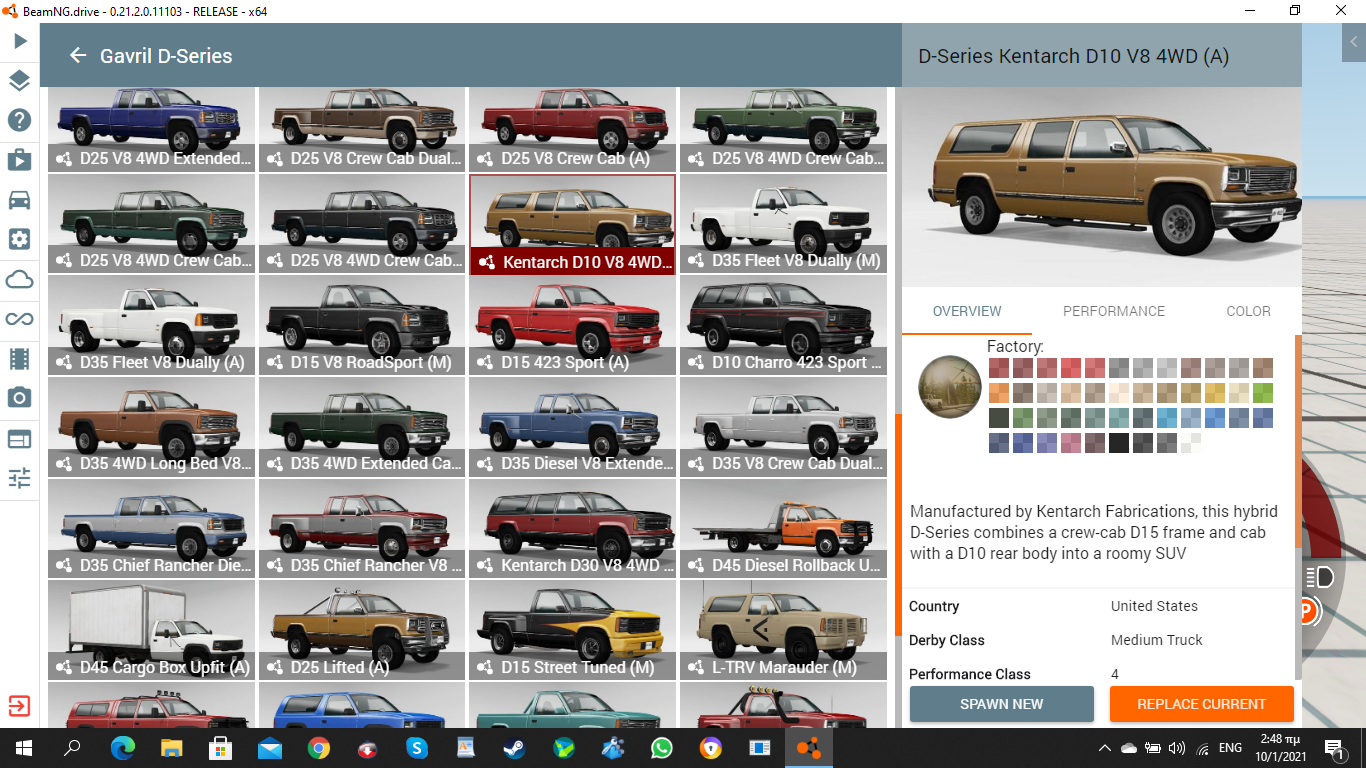
Task: Open the Windows Start menu
Action: click(x=24, y=747)
